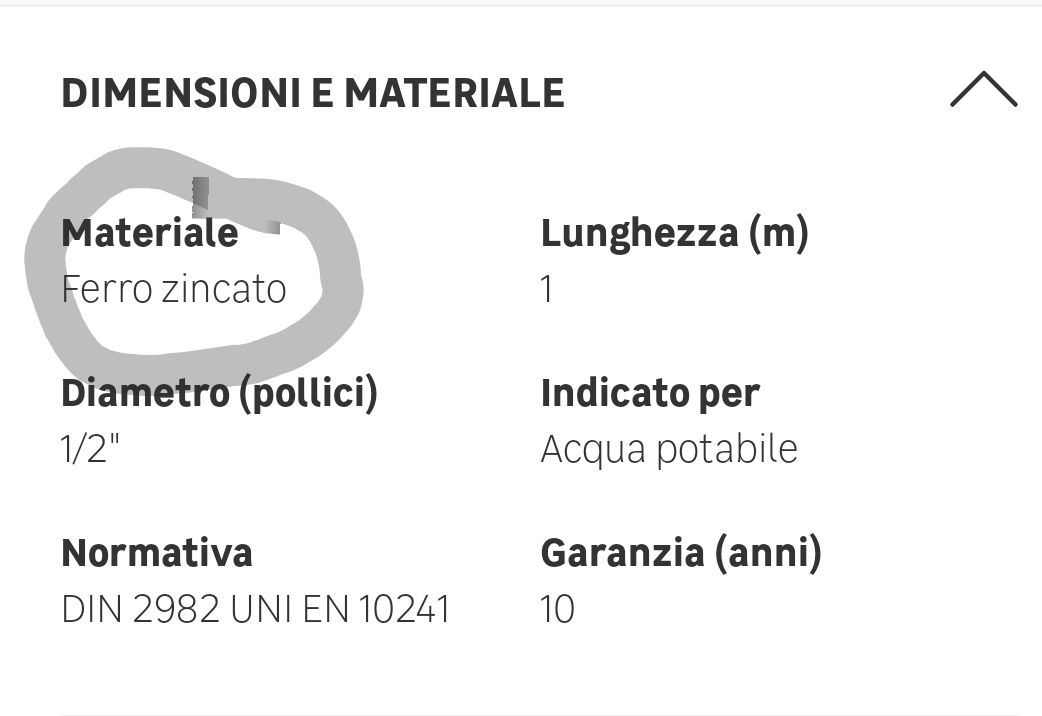
Task: Select the Indicato per label
Action: coord(650,394)
